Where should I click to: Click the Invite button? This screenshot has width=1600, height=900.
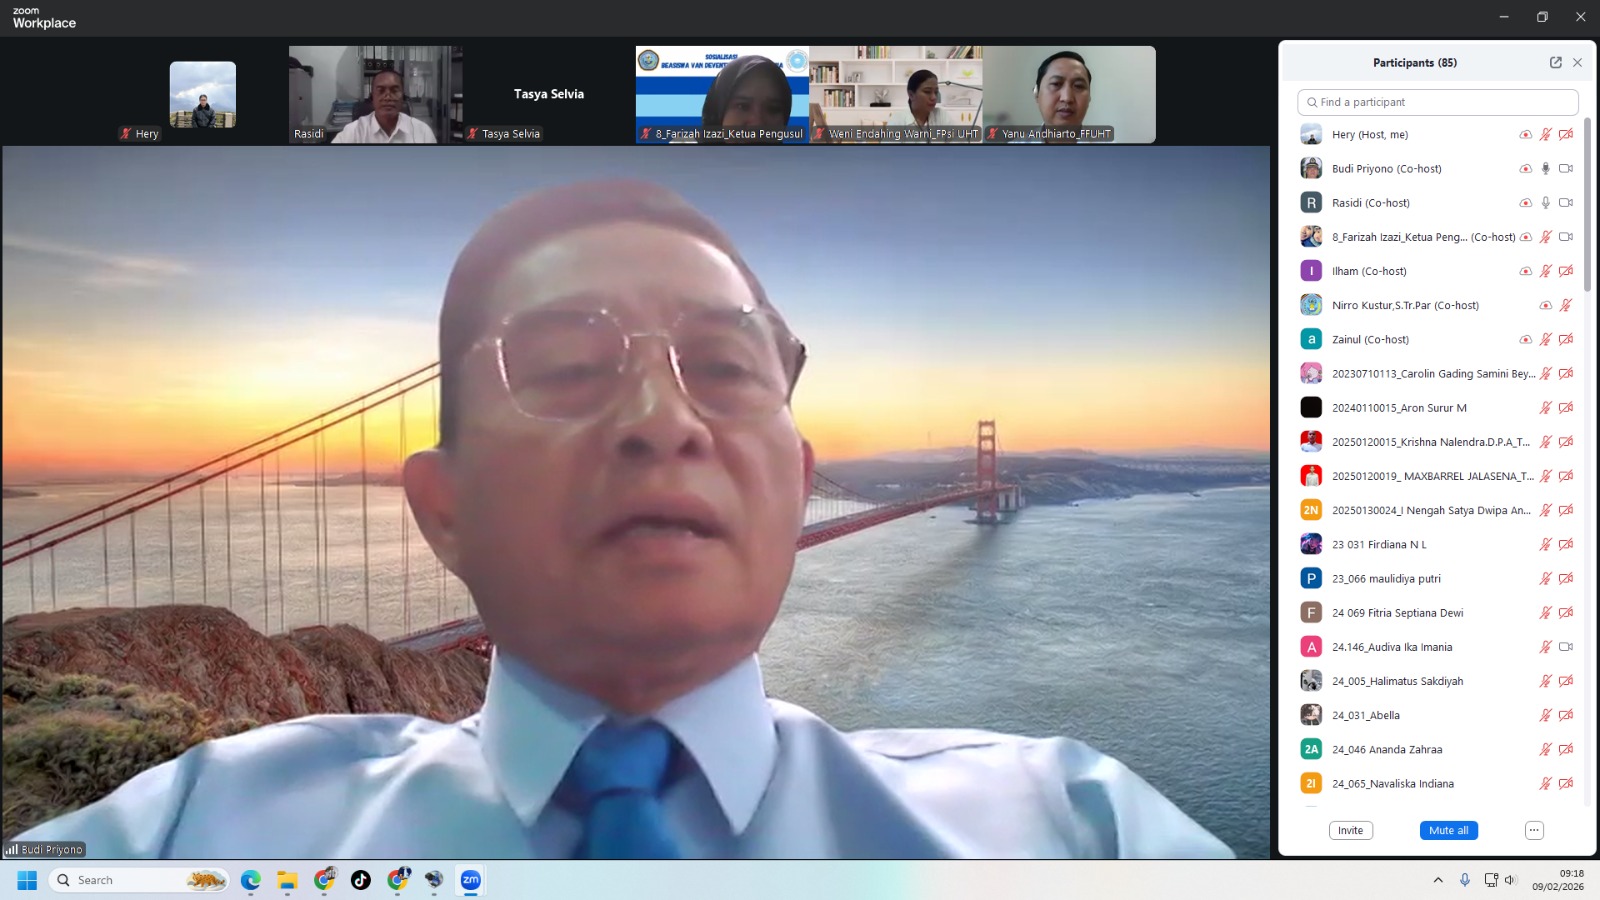1350,830
